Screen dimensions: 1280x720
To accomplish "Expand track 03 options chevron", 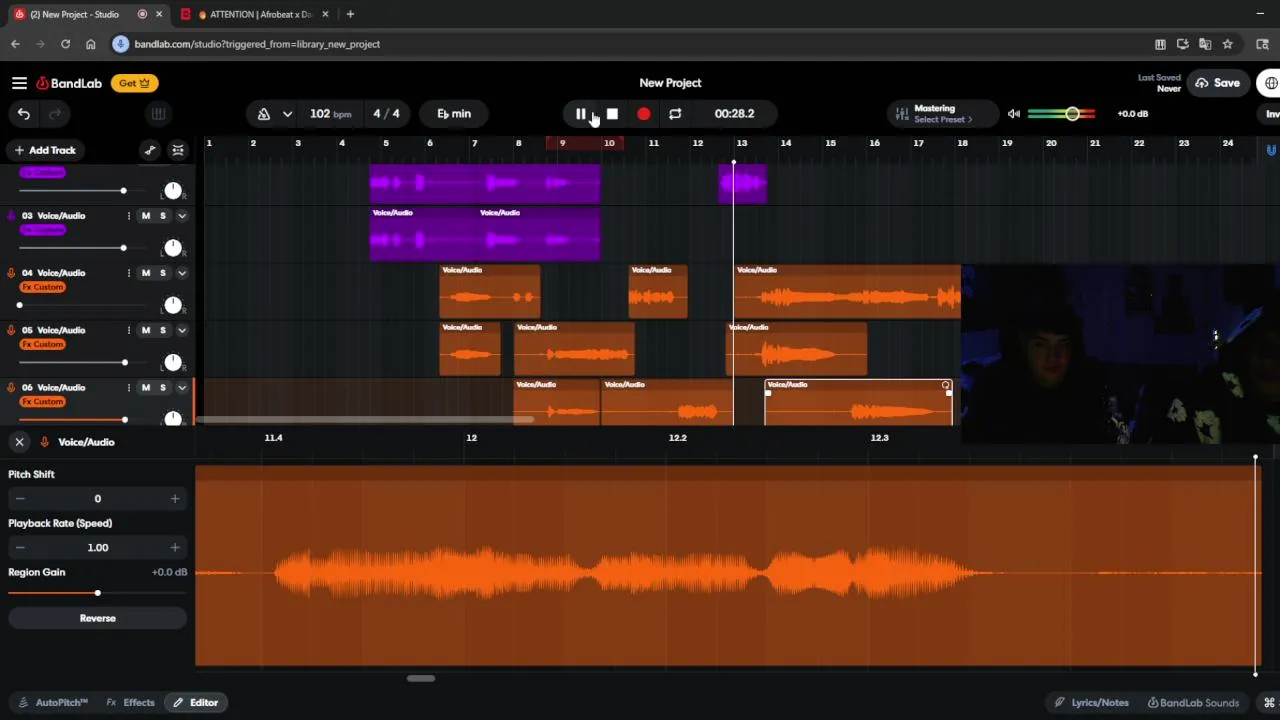I will tap(182, 216).
